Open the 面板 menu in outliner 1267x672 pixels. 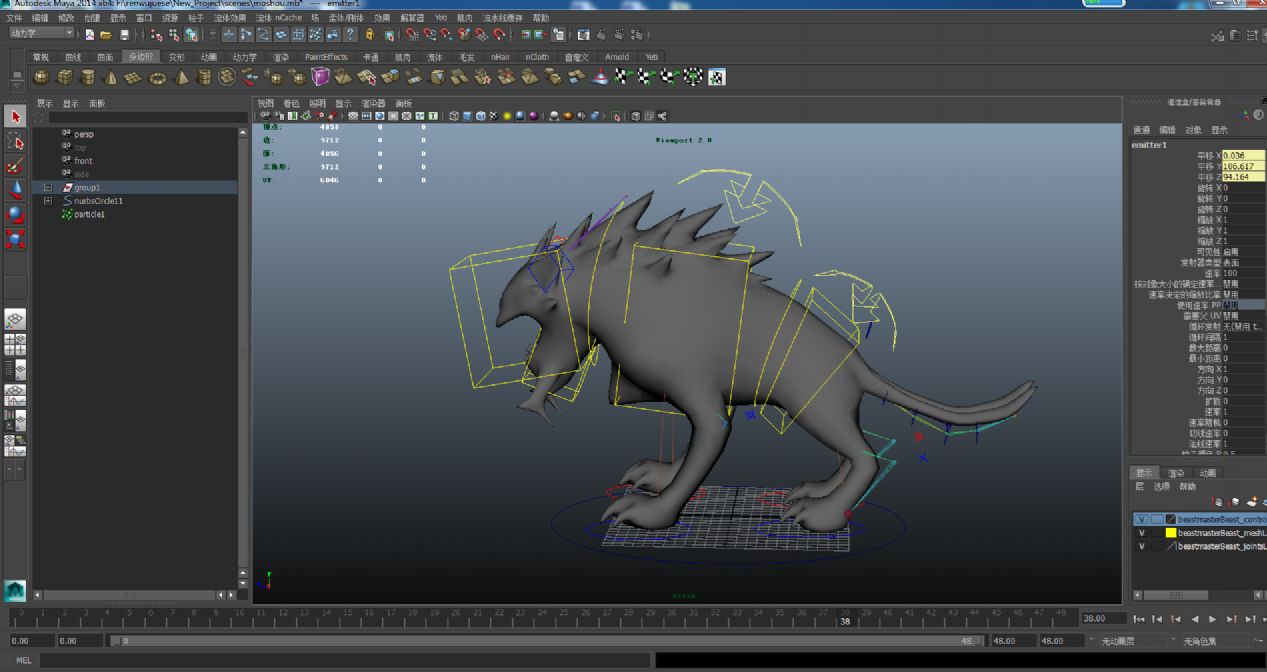pos(97,103)
